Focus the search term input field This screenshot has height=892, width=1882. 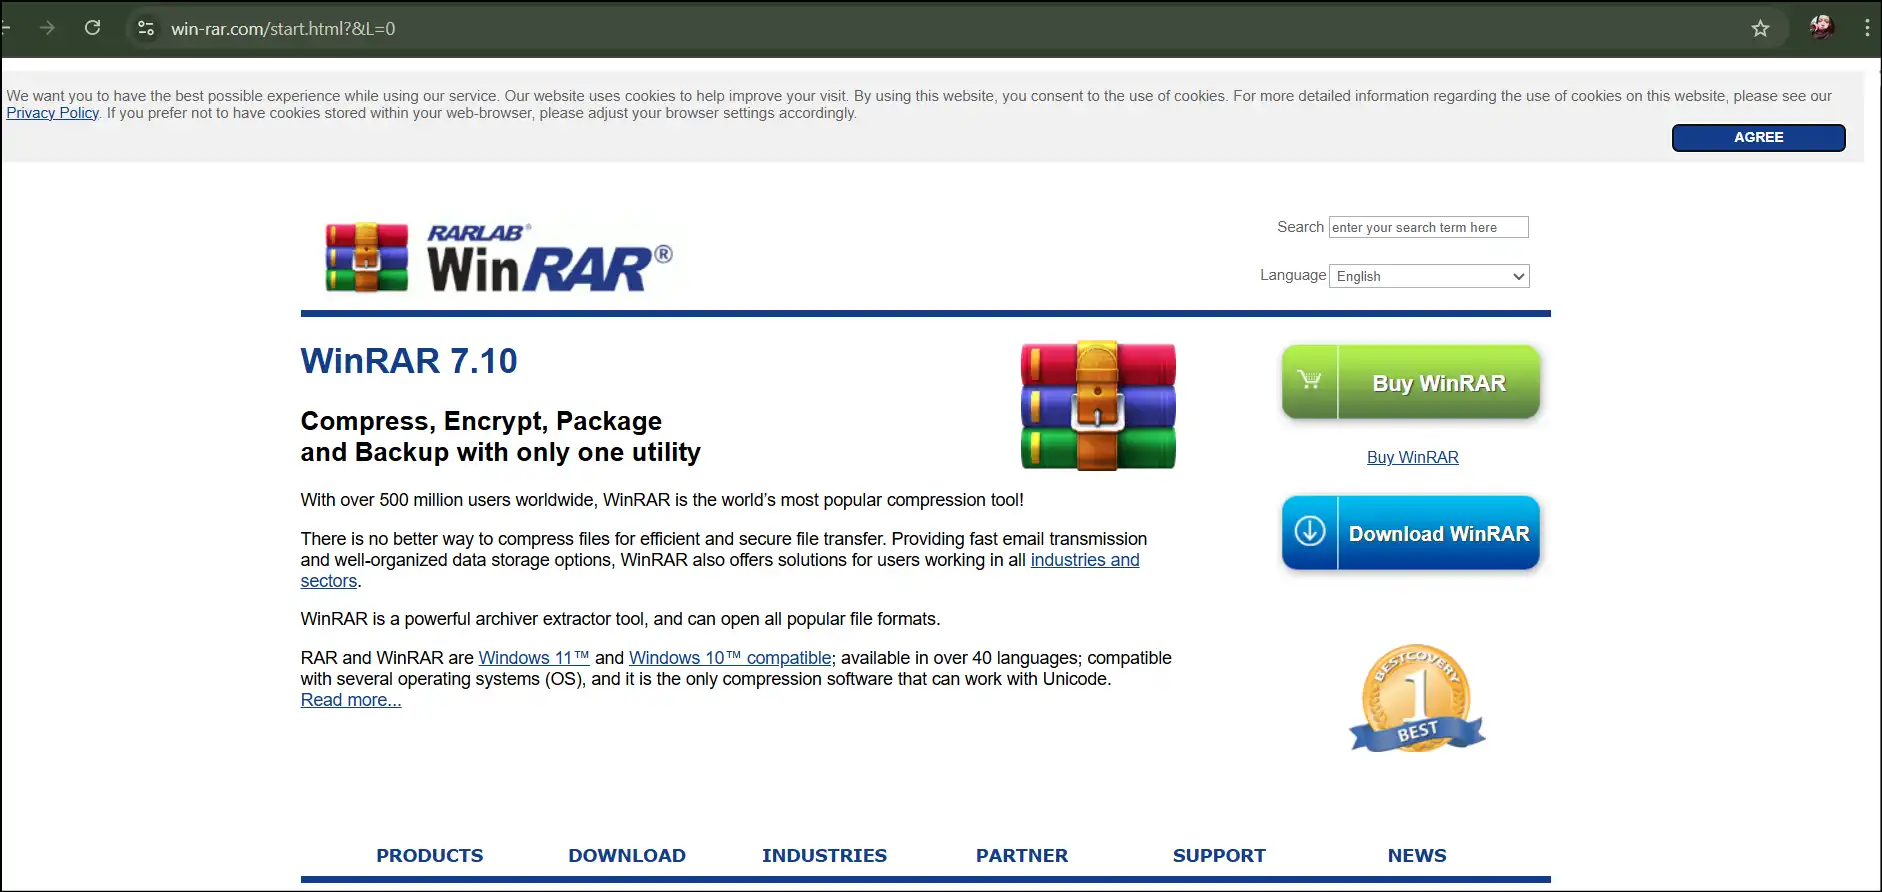click(x=1428, y=227)
